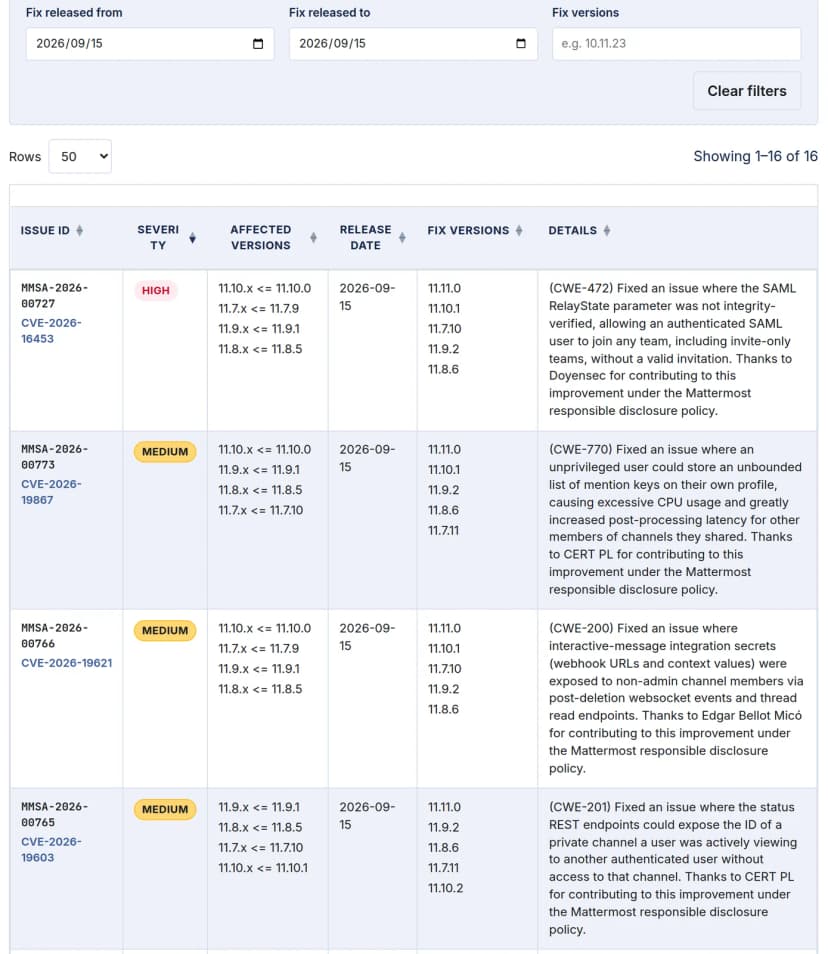Click fix version 11.10.2 in MMSA-2026-00765 row

pyautogui.click(x=445, y=888)
